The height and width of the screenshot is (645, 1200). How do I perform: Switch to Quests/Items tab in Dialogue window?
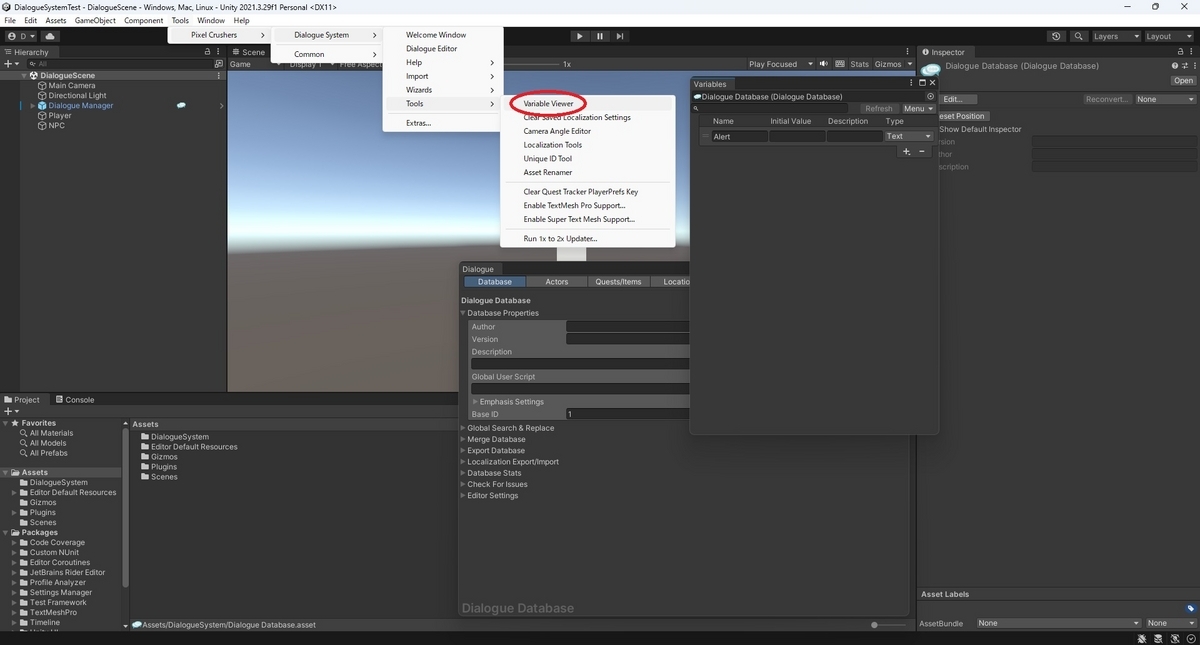618,282
